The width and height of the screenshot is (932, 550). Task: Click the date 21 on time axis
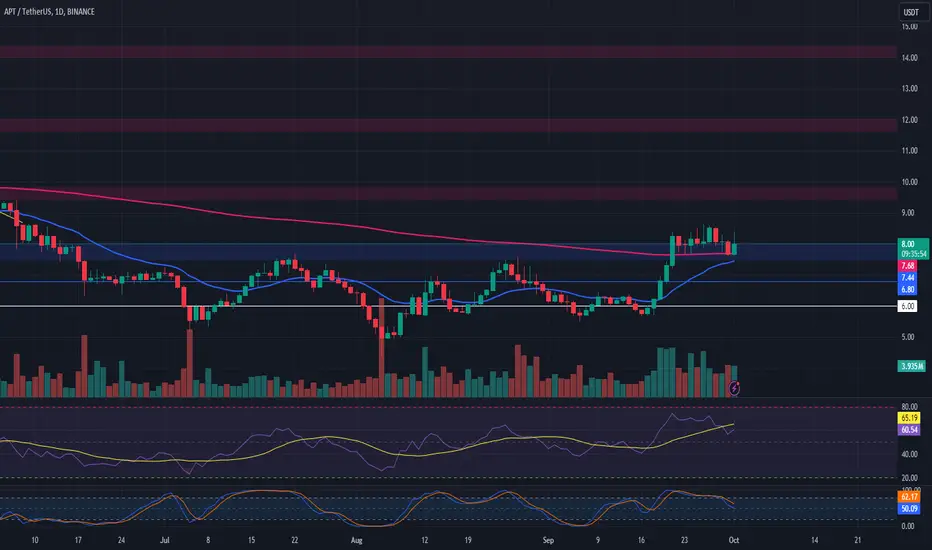[x=858, y=540]
